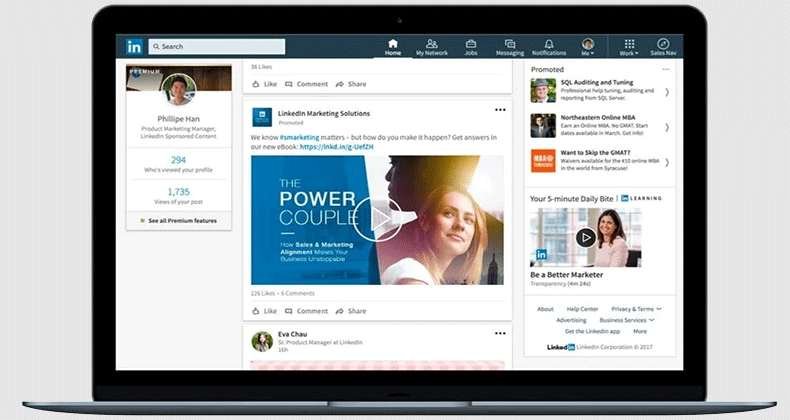Click the LinkedIn Learning logo
Image resolution: width=790 pixels, height=420 pixels.
tap(641, 198)
